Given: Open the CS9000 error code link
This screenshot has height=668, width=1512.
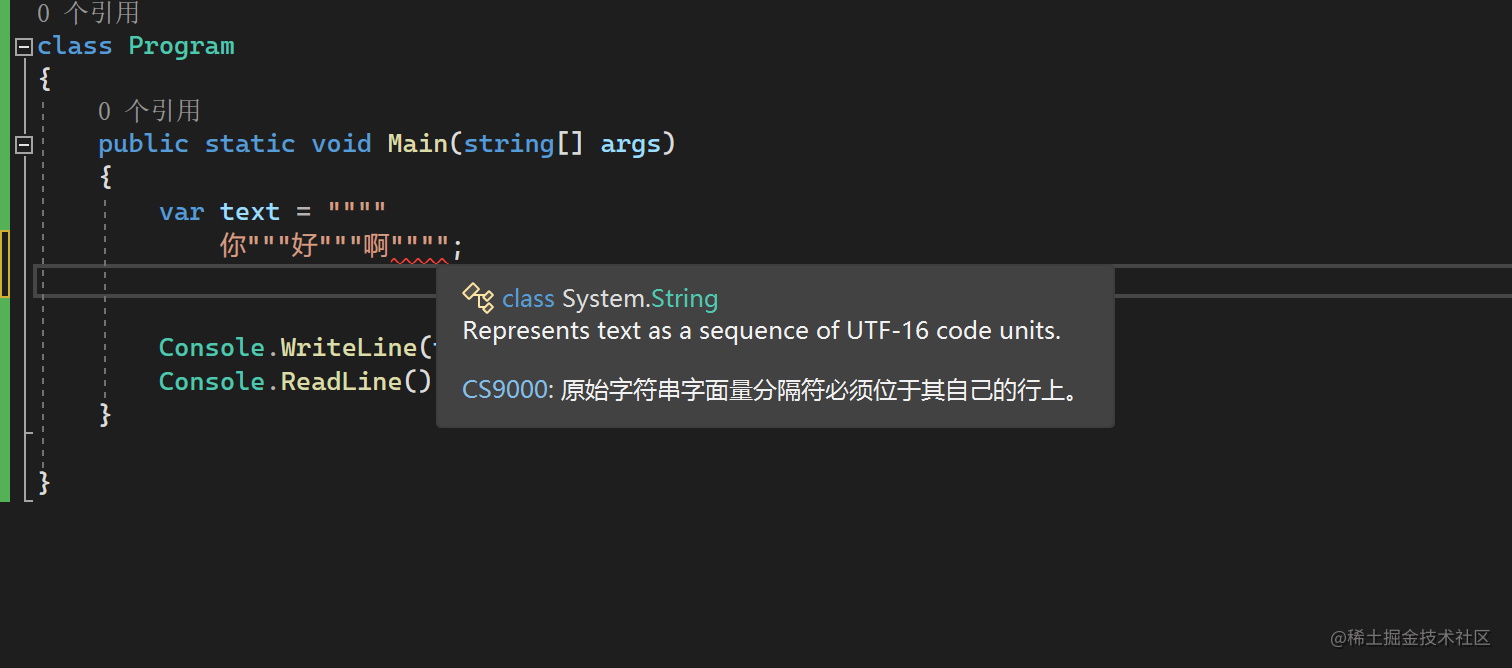Looking at the screenshot, I should click(x=505, y=390).
